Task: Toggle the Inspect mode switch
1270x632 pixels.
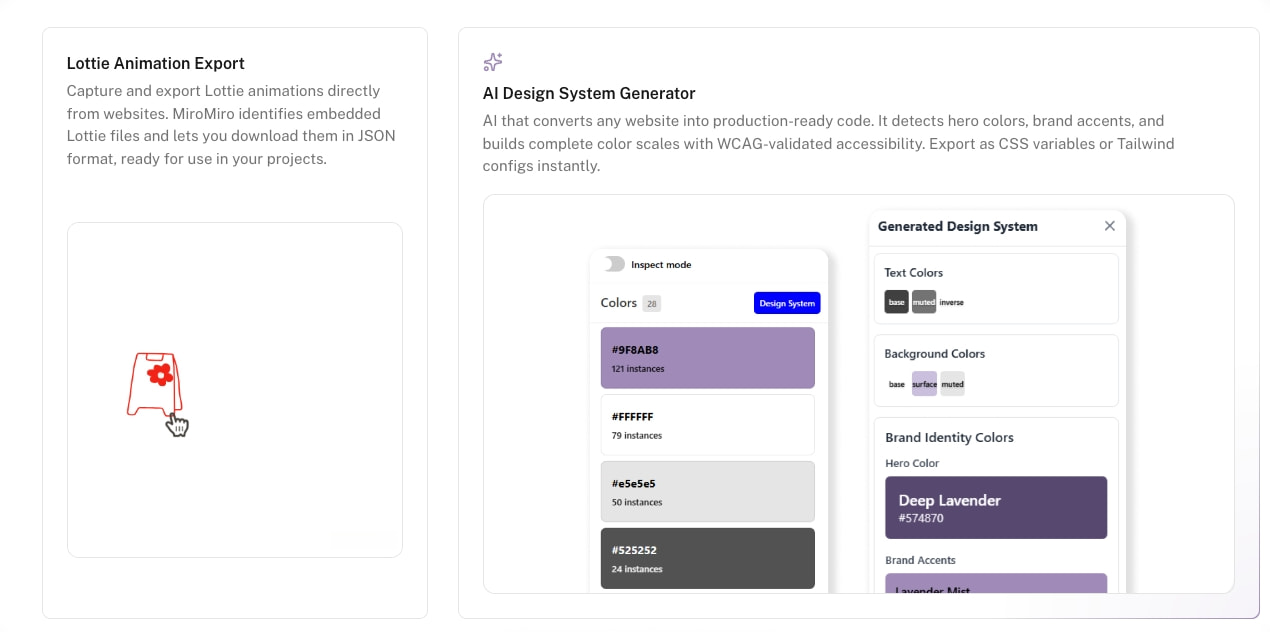Action: click(613, 264)
